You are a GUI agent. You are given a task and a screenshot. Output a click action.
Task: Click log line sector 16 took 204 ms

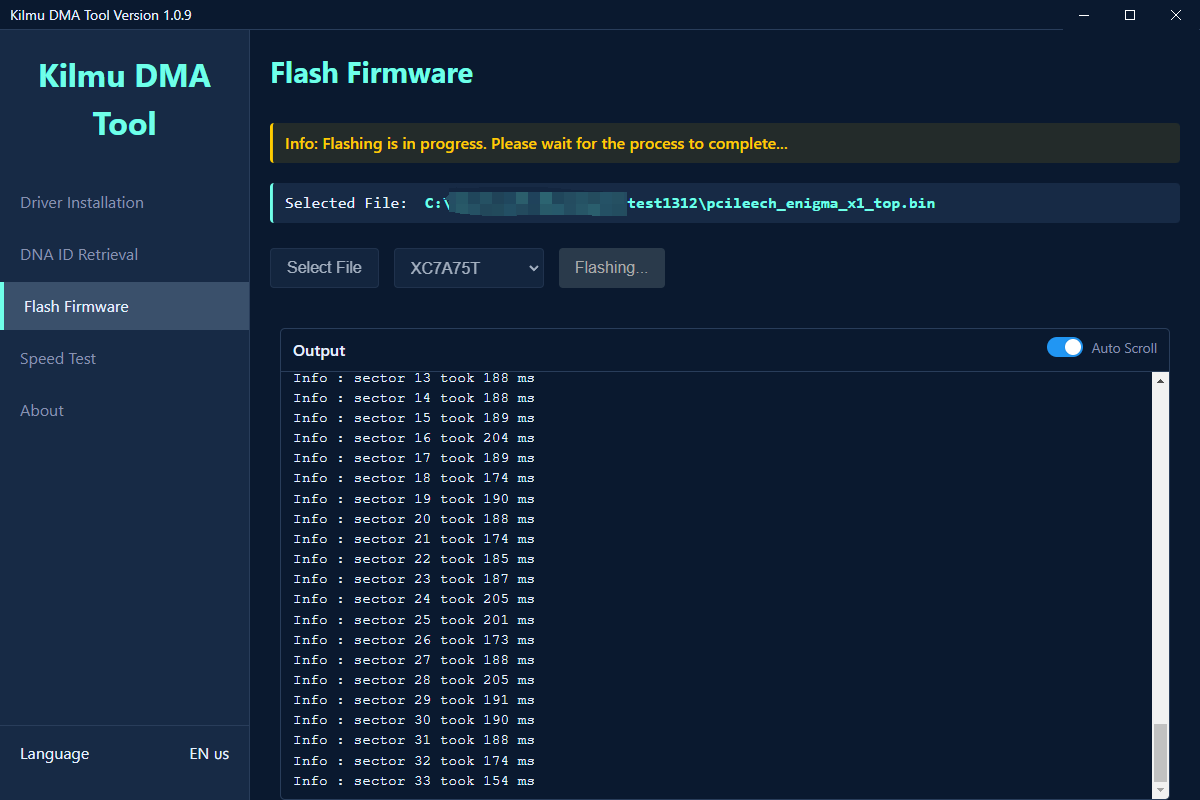[414, 438]
